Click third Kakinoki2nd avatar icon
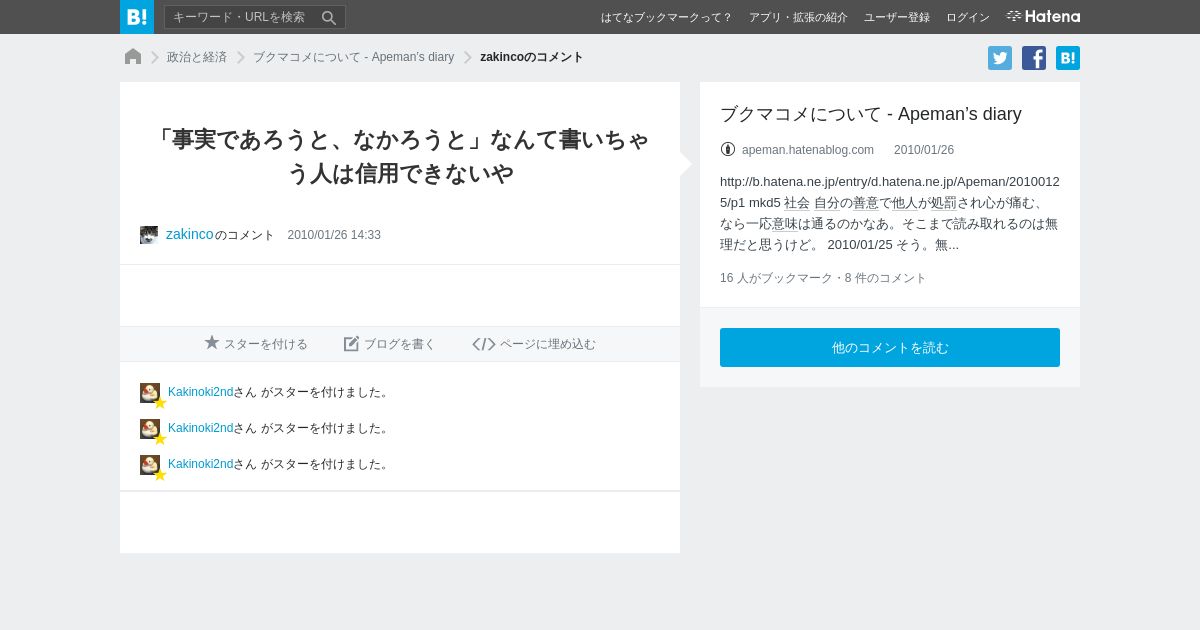Screen dimensions: 1200x630 pos(150,465)
